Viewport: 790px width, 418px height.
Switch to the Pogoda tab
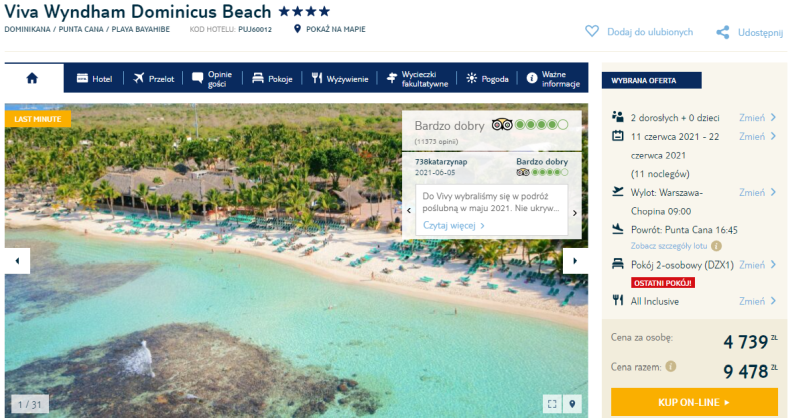coord(487,79)
